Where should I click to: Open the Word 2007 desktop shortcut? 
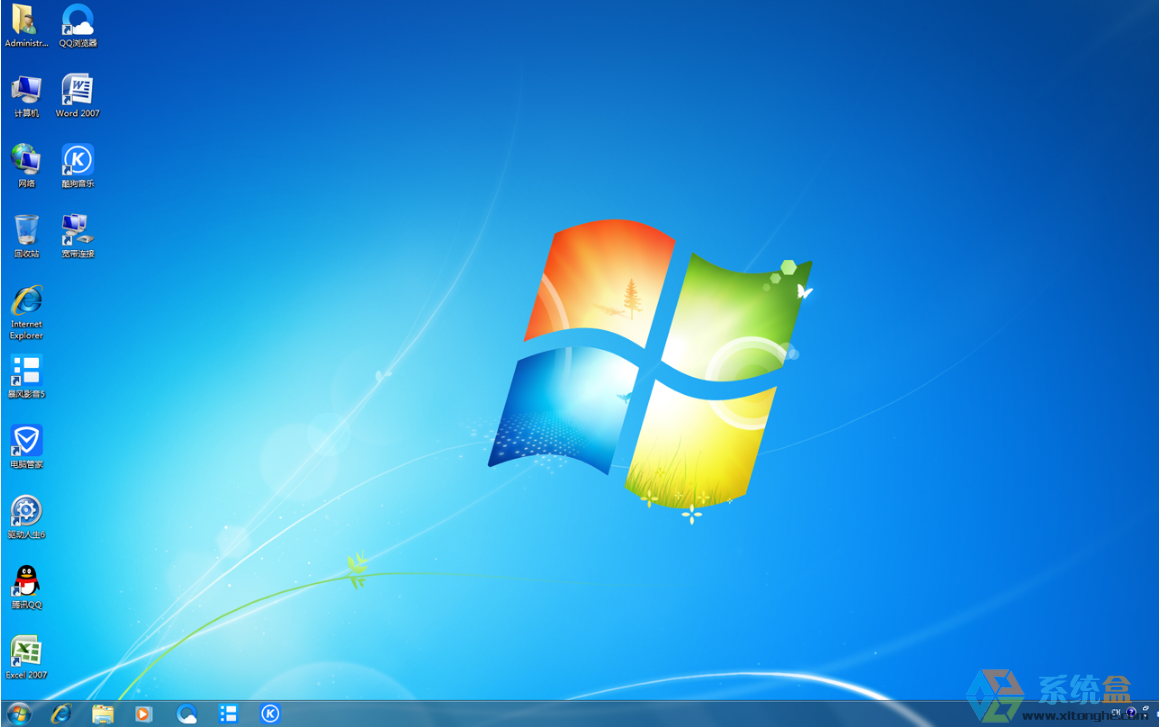point(78,95)
